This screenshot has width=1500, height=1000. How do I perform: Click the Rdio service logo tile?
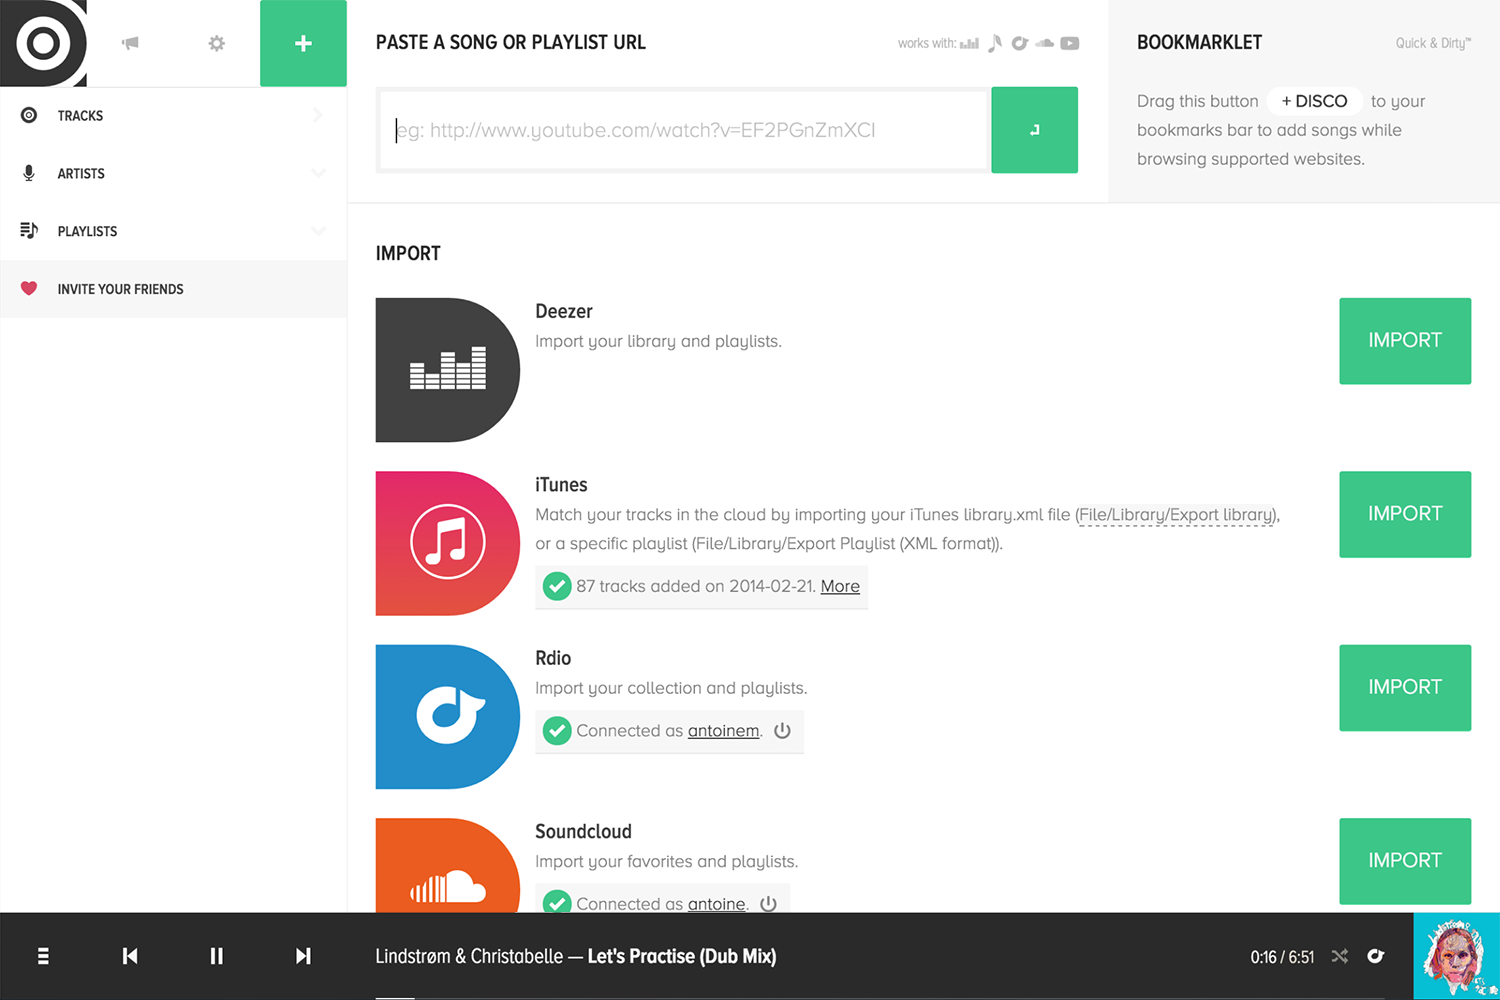point(448,717)
